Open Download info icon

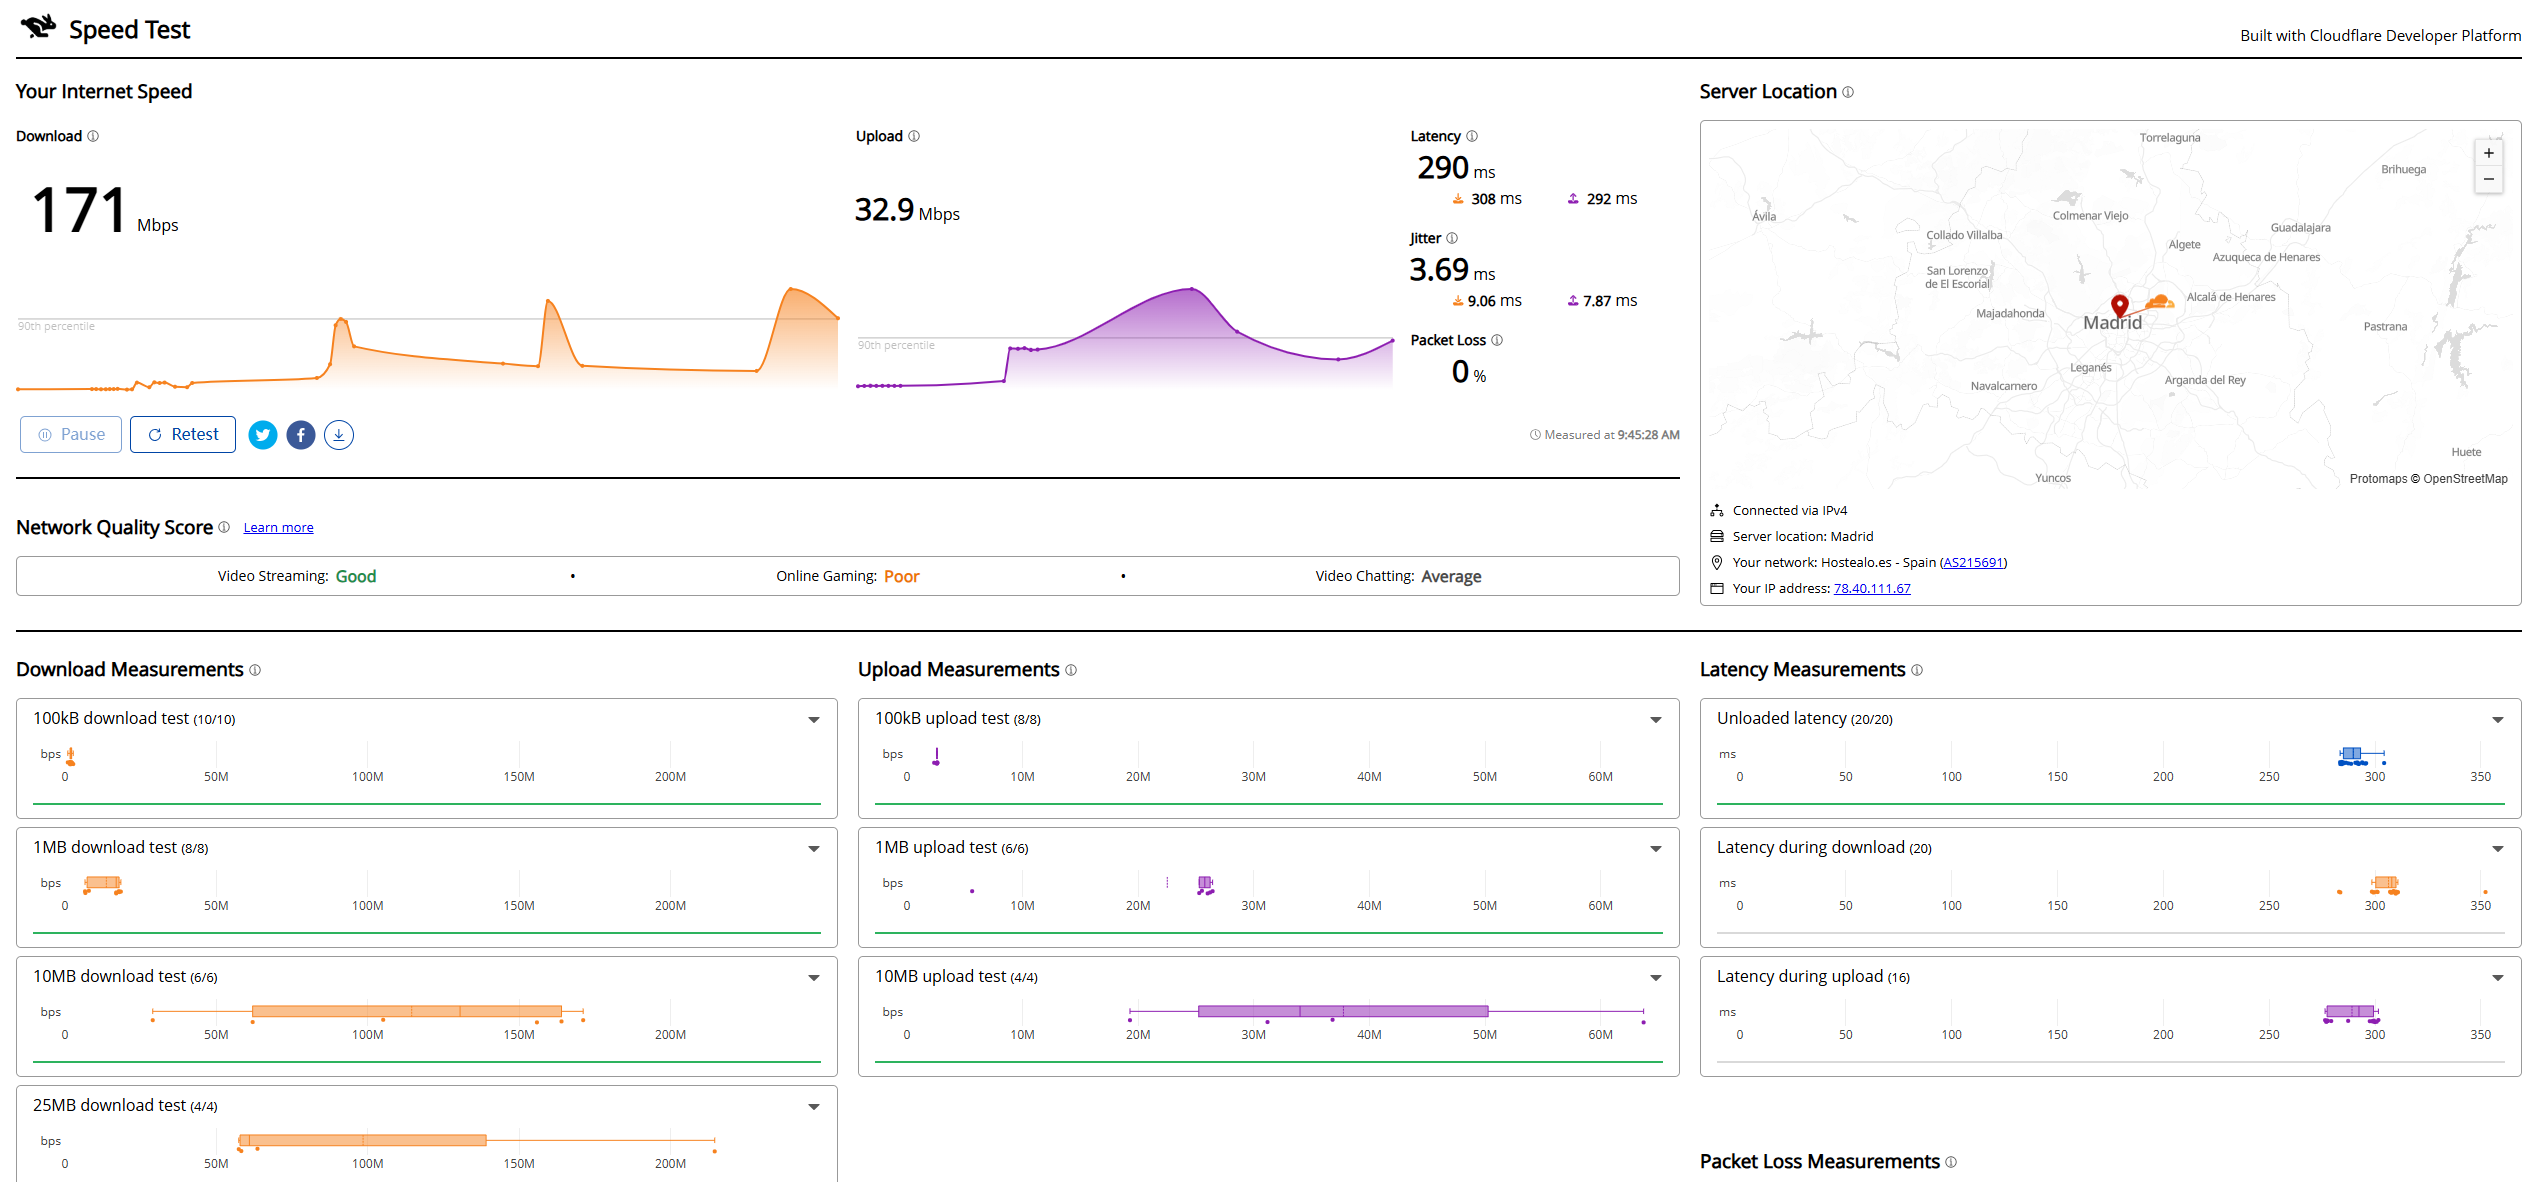[x=93, y=136]
